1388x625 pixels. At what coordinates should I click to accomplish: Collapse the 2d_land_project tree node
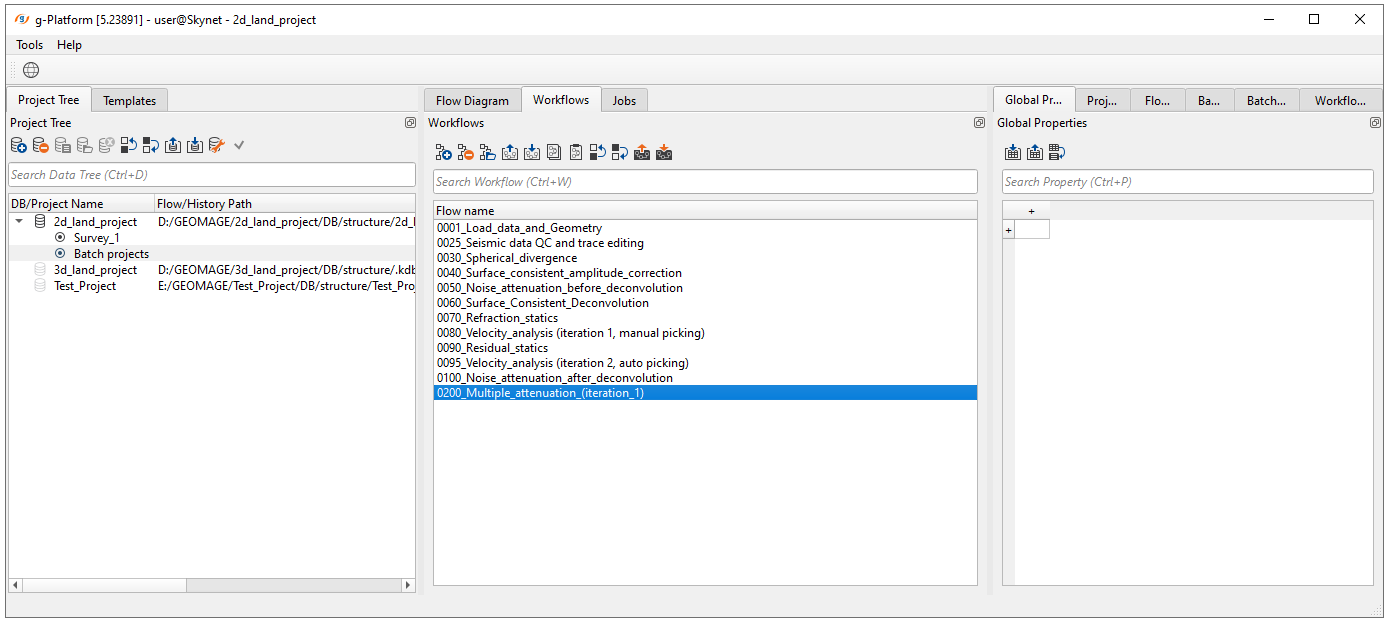tap(19, 222)
